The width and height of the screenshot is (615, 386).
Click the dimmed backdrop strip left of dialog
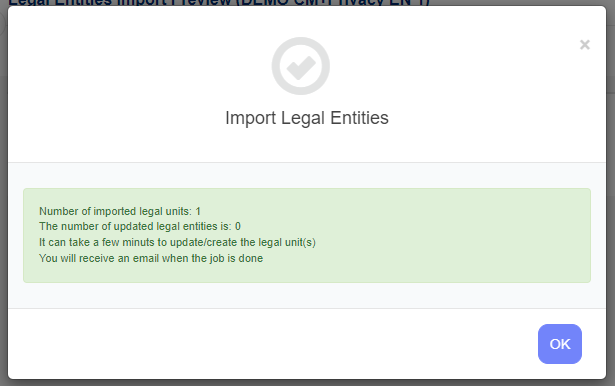pyautogui.click(x=4, y=196)
